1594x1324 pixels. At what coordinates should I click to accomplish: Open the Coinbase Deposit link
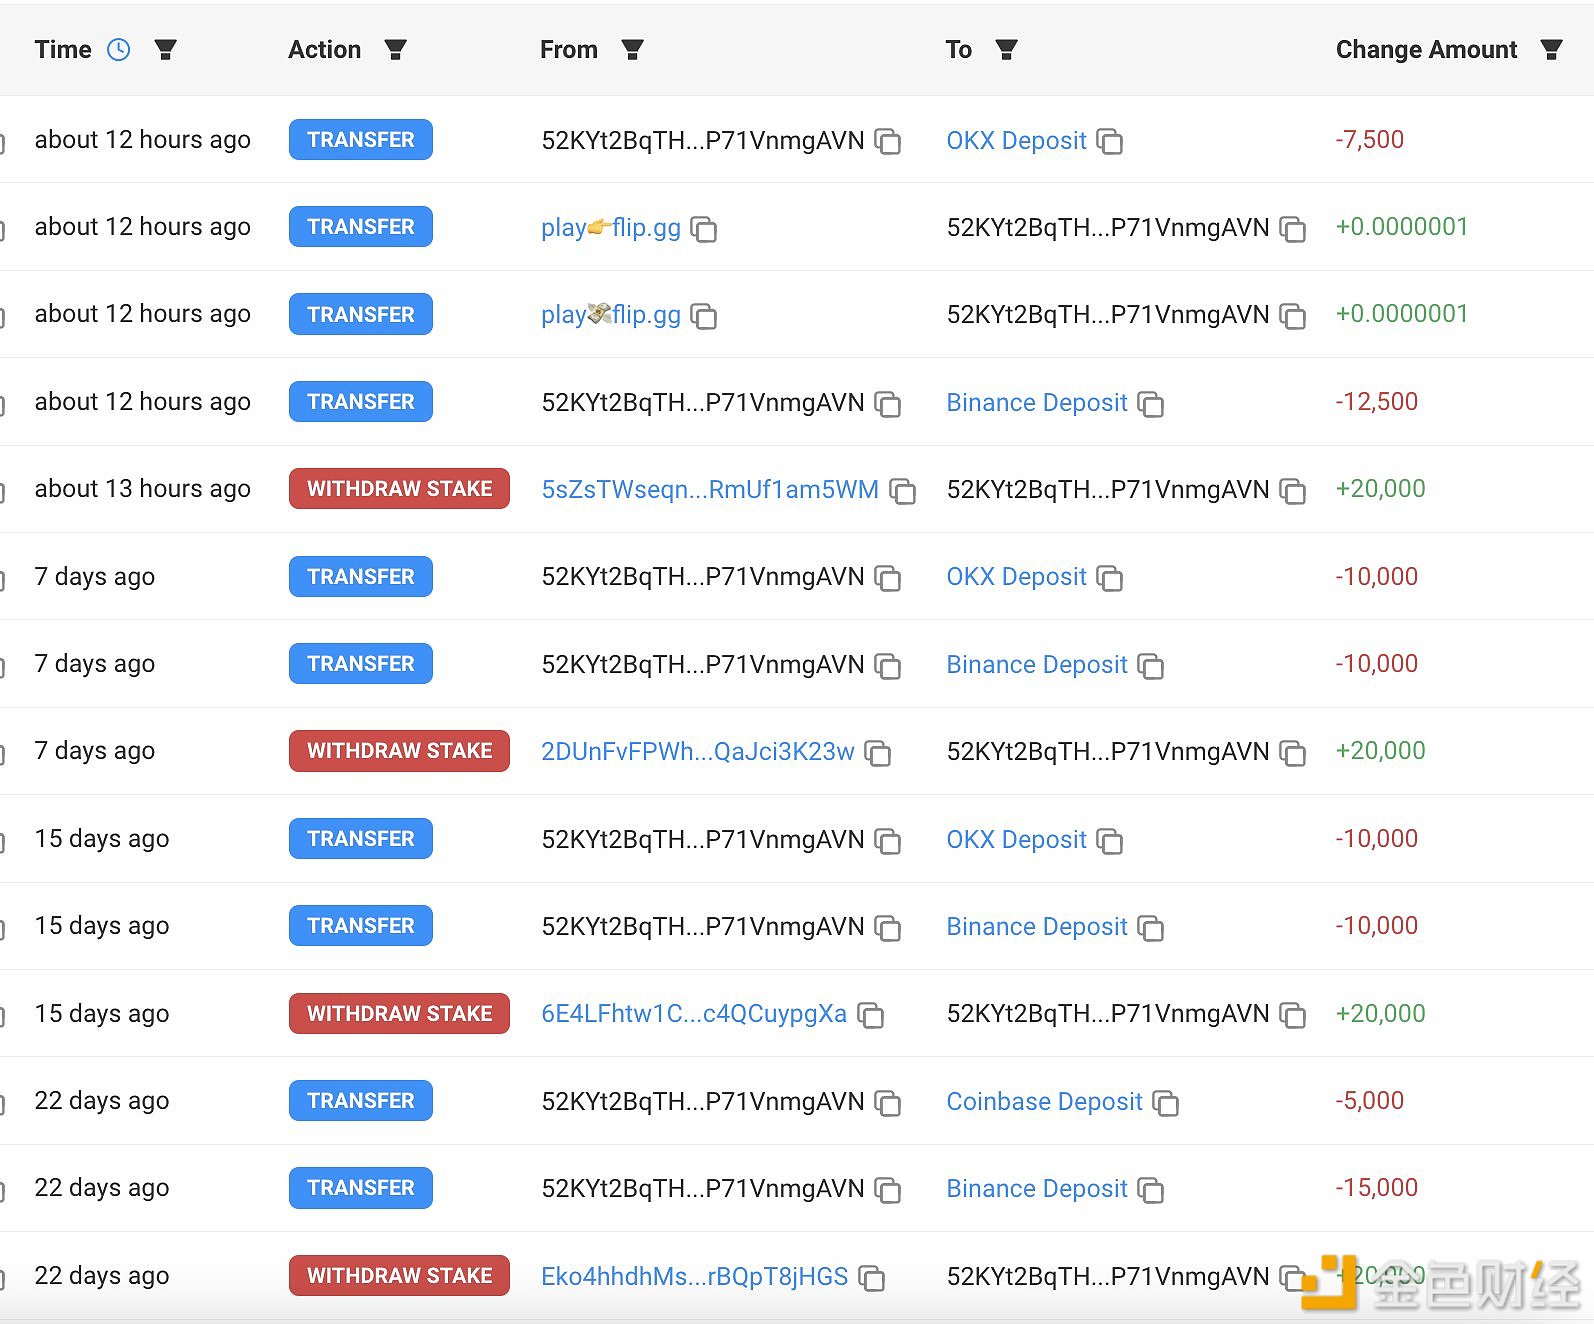coord(1044,1102)
